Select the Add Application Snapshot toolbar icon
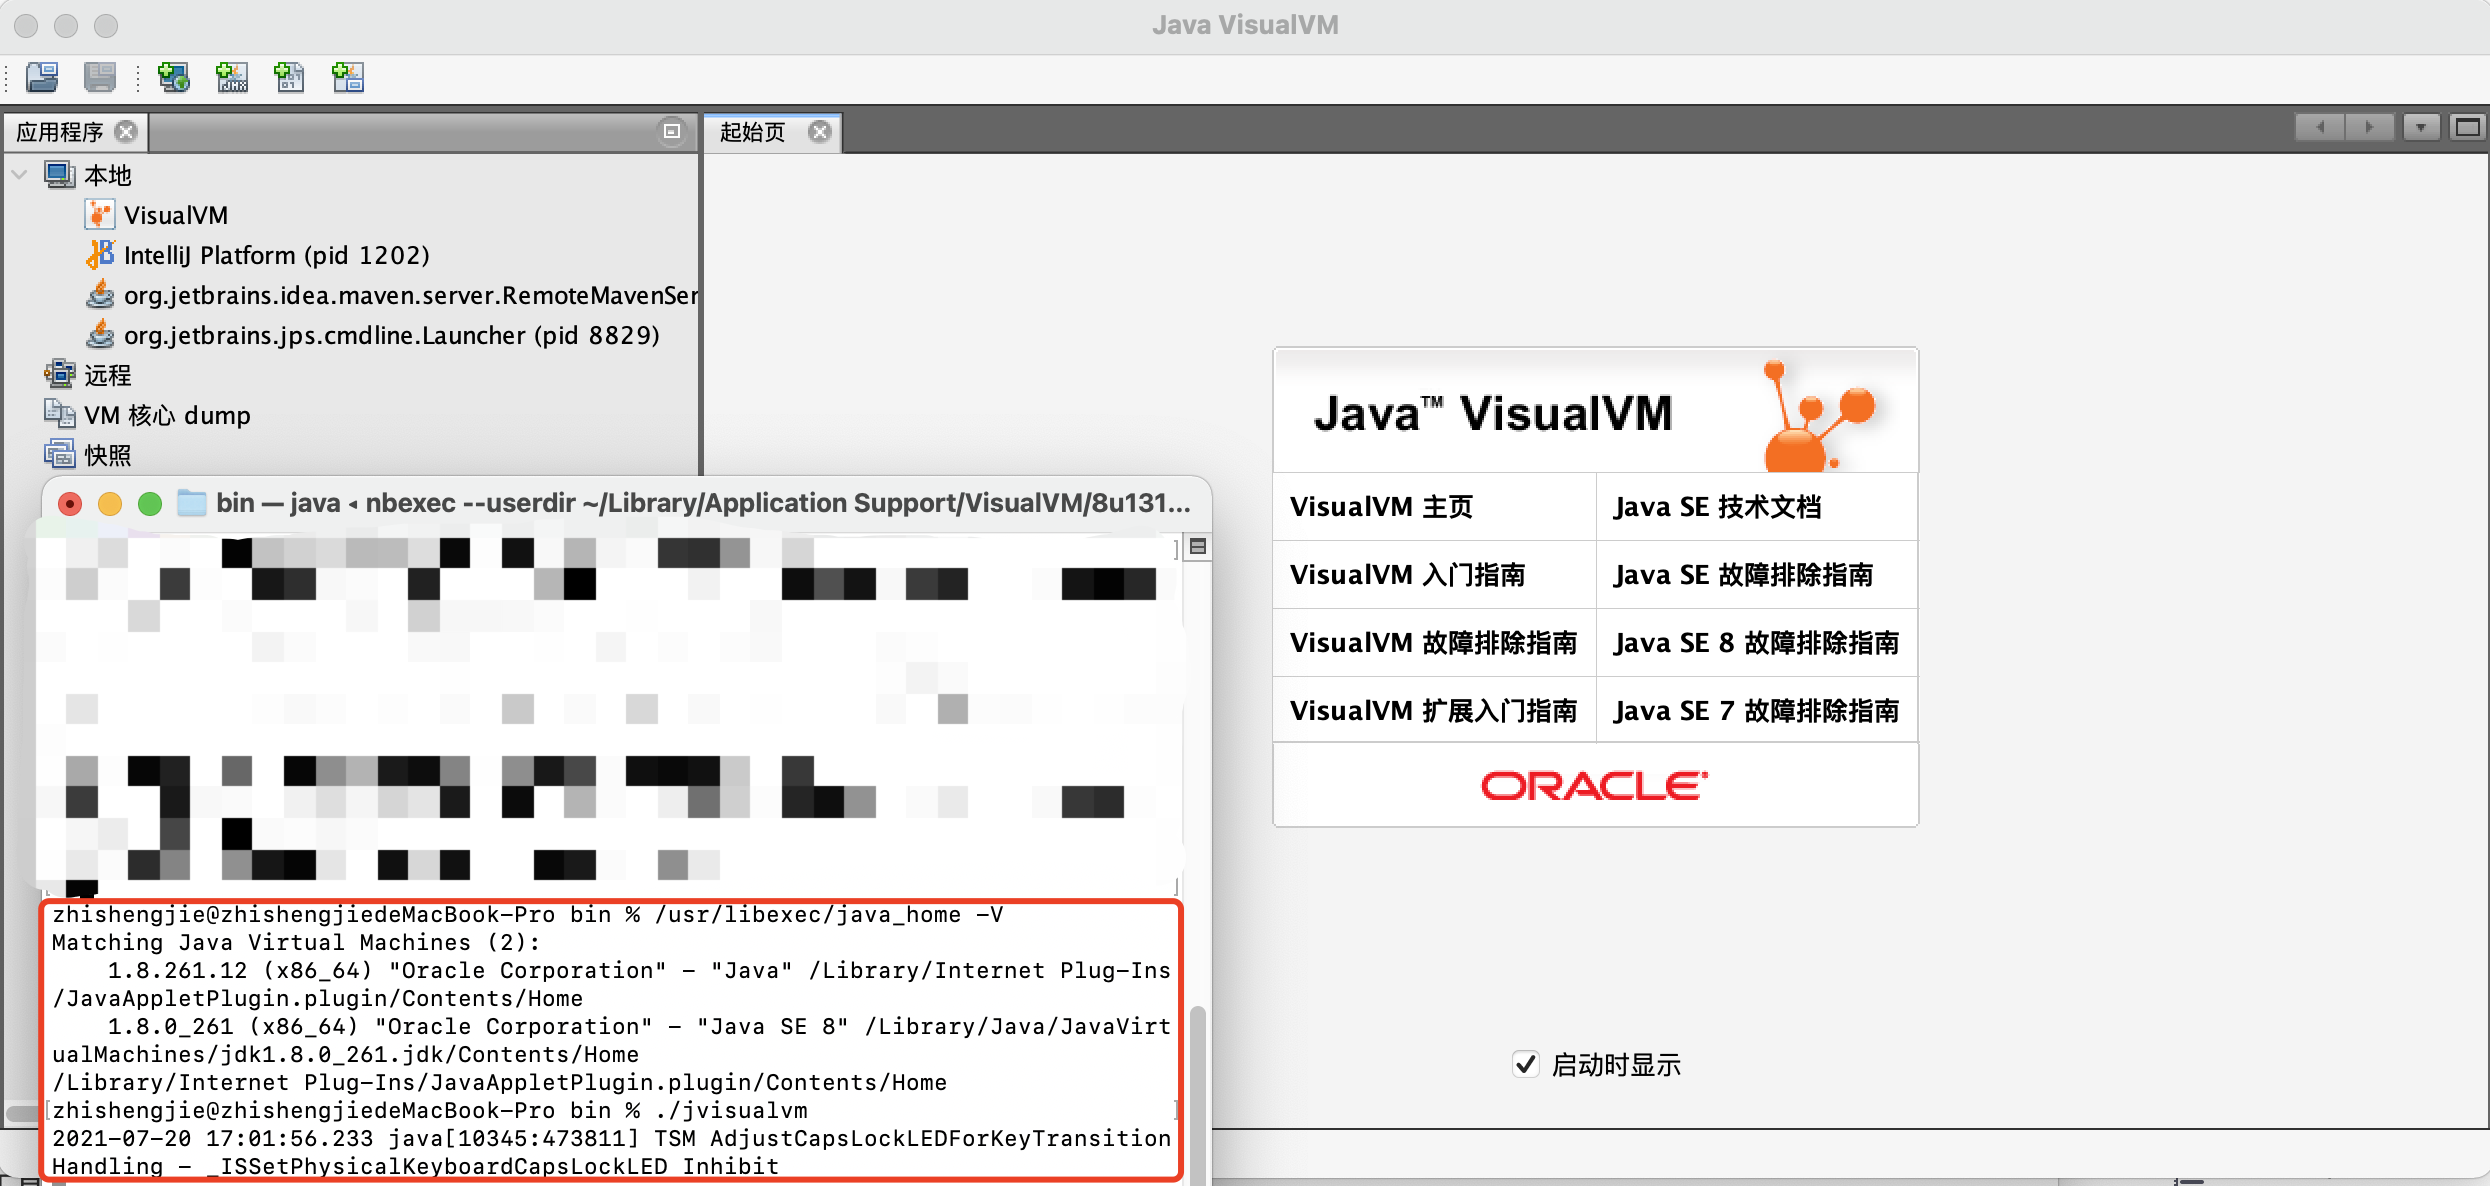2490x1186 pixels. (347, 78)
